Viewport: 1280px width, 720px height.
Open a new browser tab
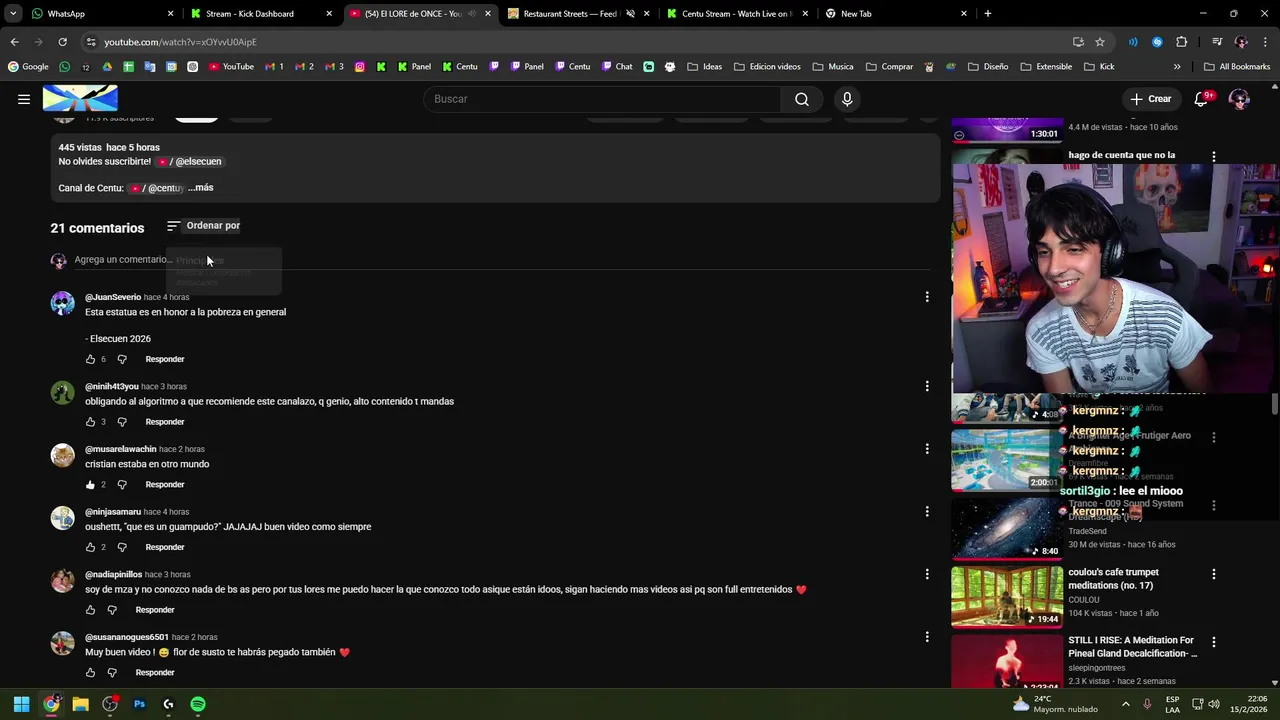click(988, 14)
